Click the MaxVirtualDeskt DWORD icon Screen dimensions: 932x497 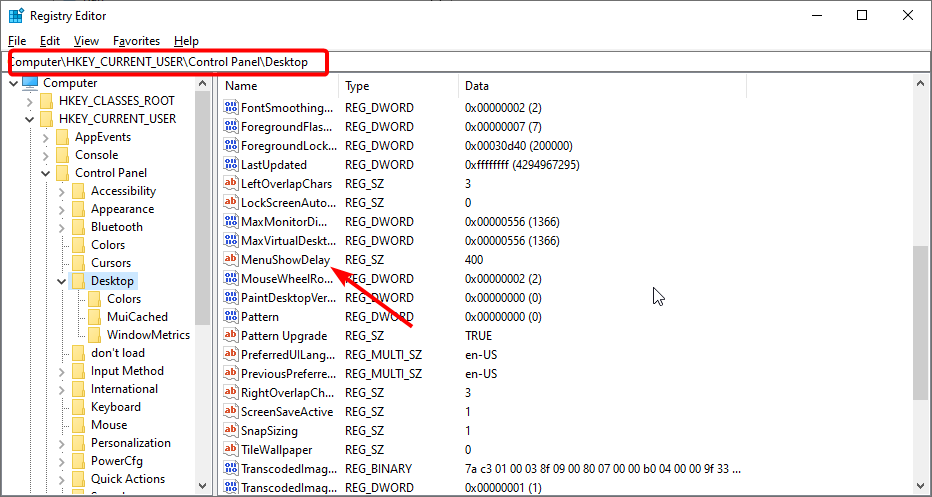231,241
